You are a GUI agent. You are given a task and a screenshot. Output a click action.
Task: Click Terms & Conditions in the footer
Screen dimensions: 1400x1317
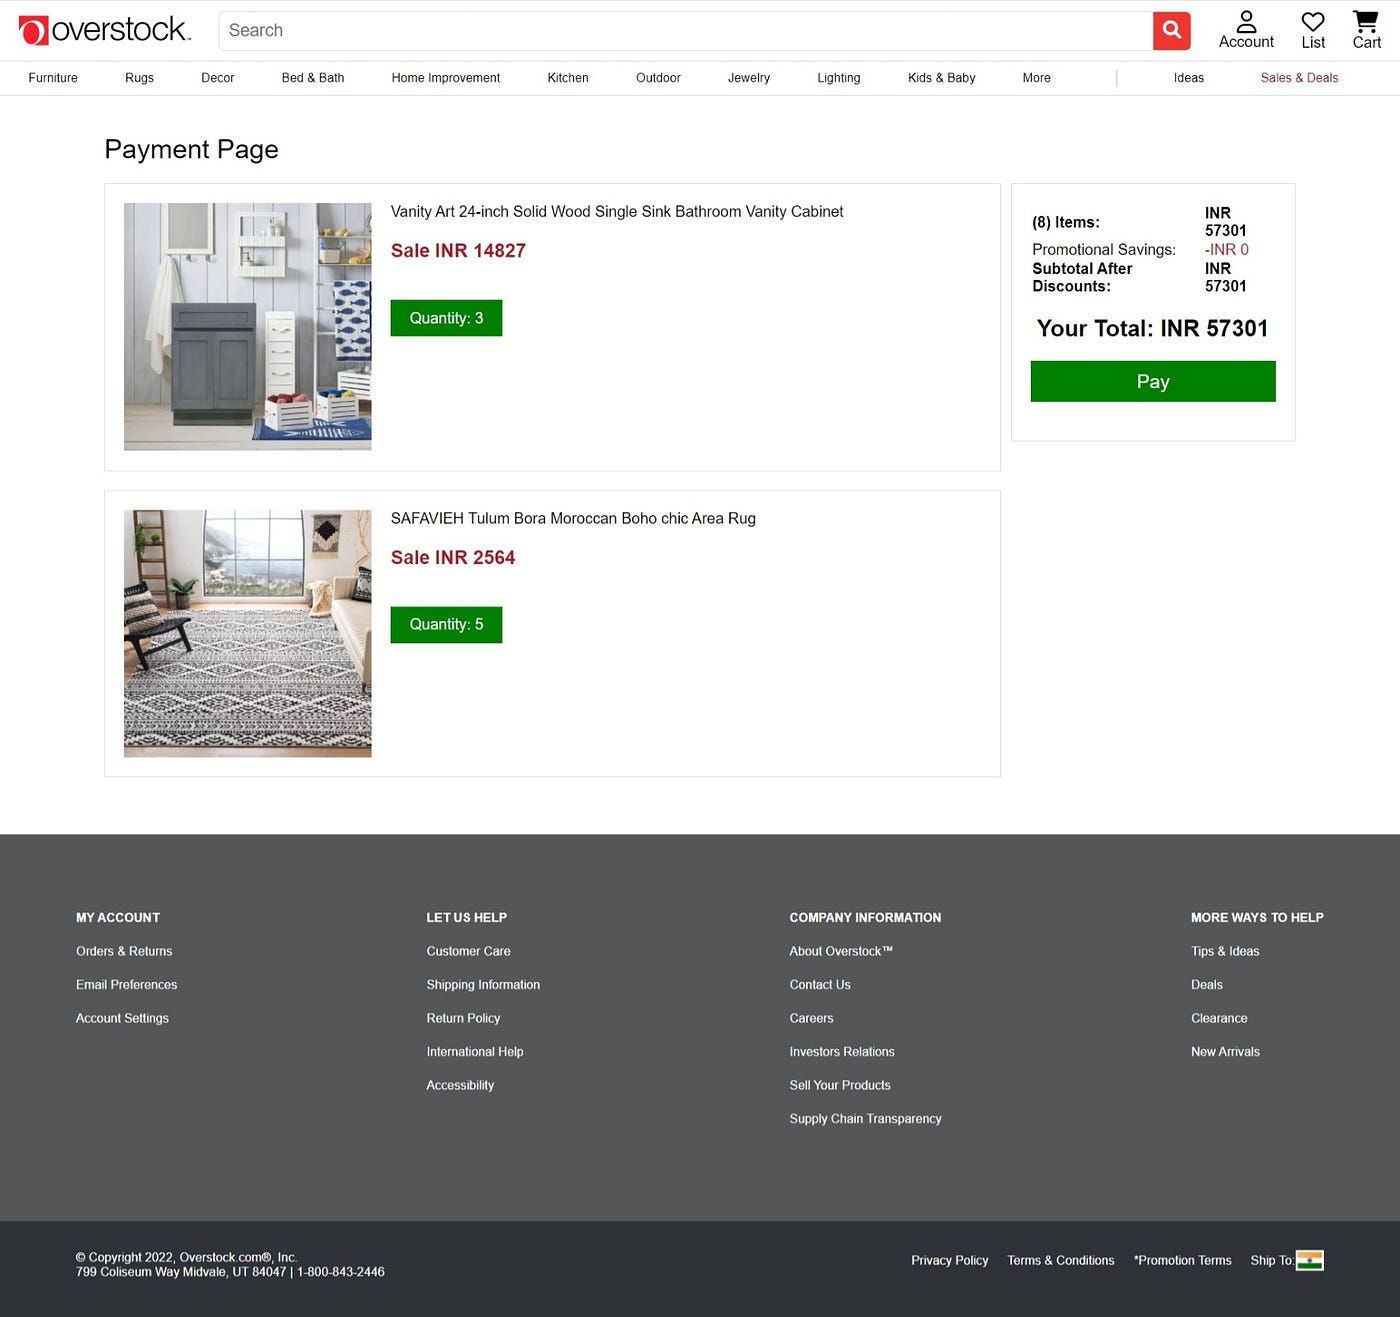(1061, 1260)
